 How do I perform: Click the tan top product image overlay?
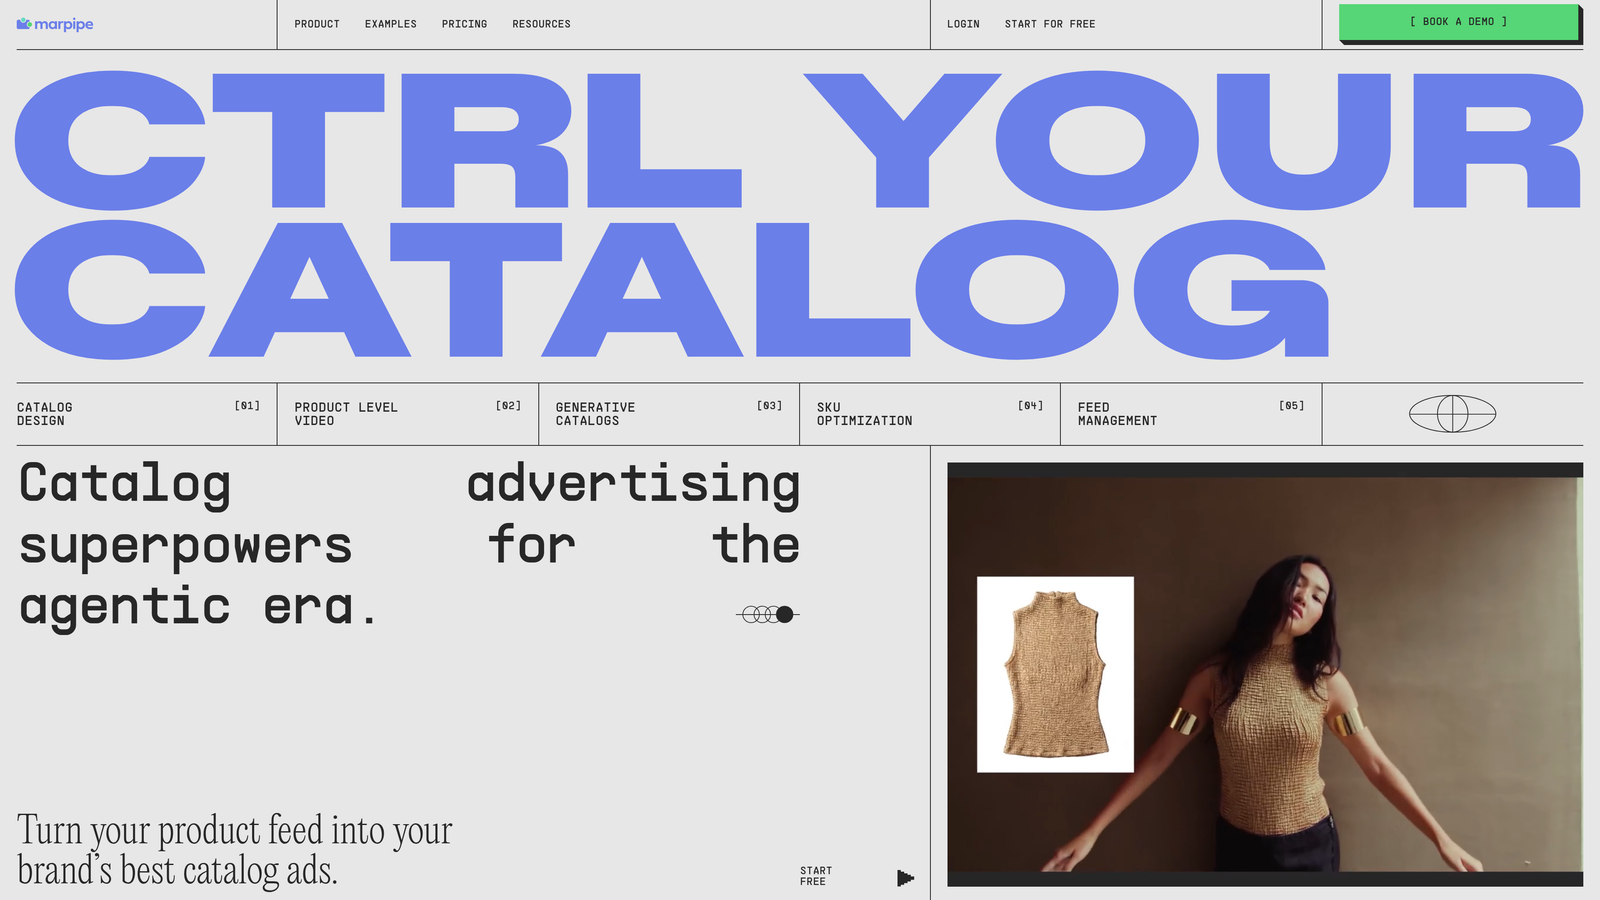[1054, 673]
